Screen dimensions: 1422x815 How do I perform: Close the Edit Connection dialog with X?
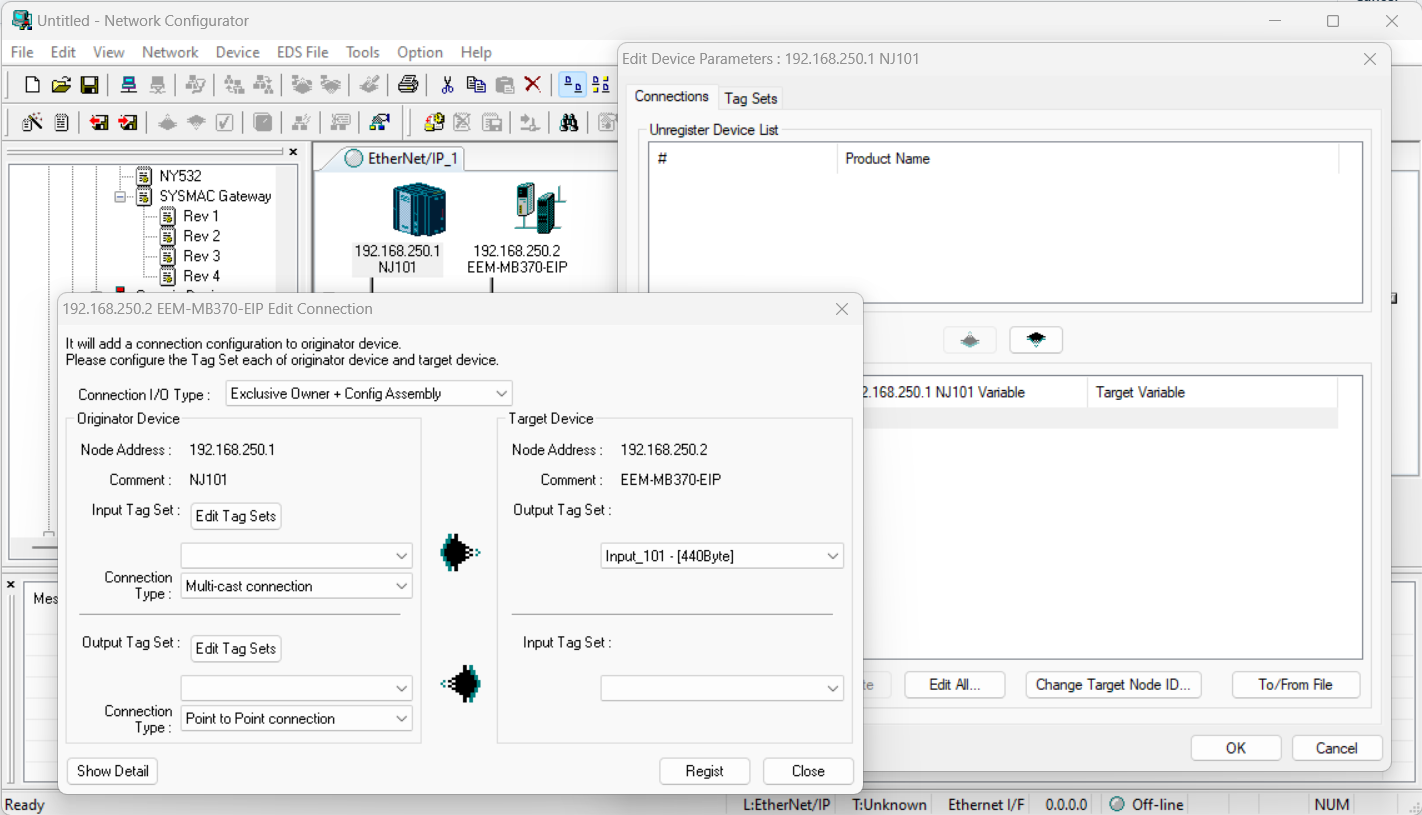(842, 309)
